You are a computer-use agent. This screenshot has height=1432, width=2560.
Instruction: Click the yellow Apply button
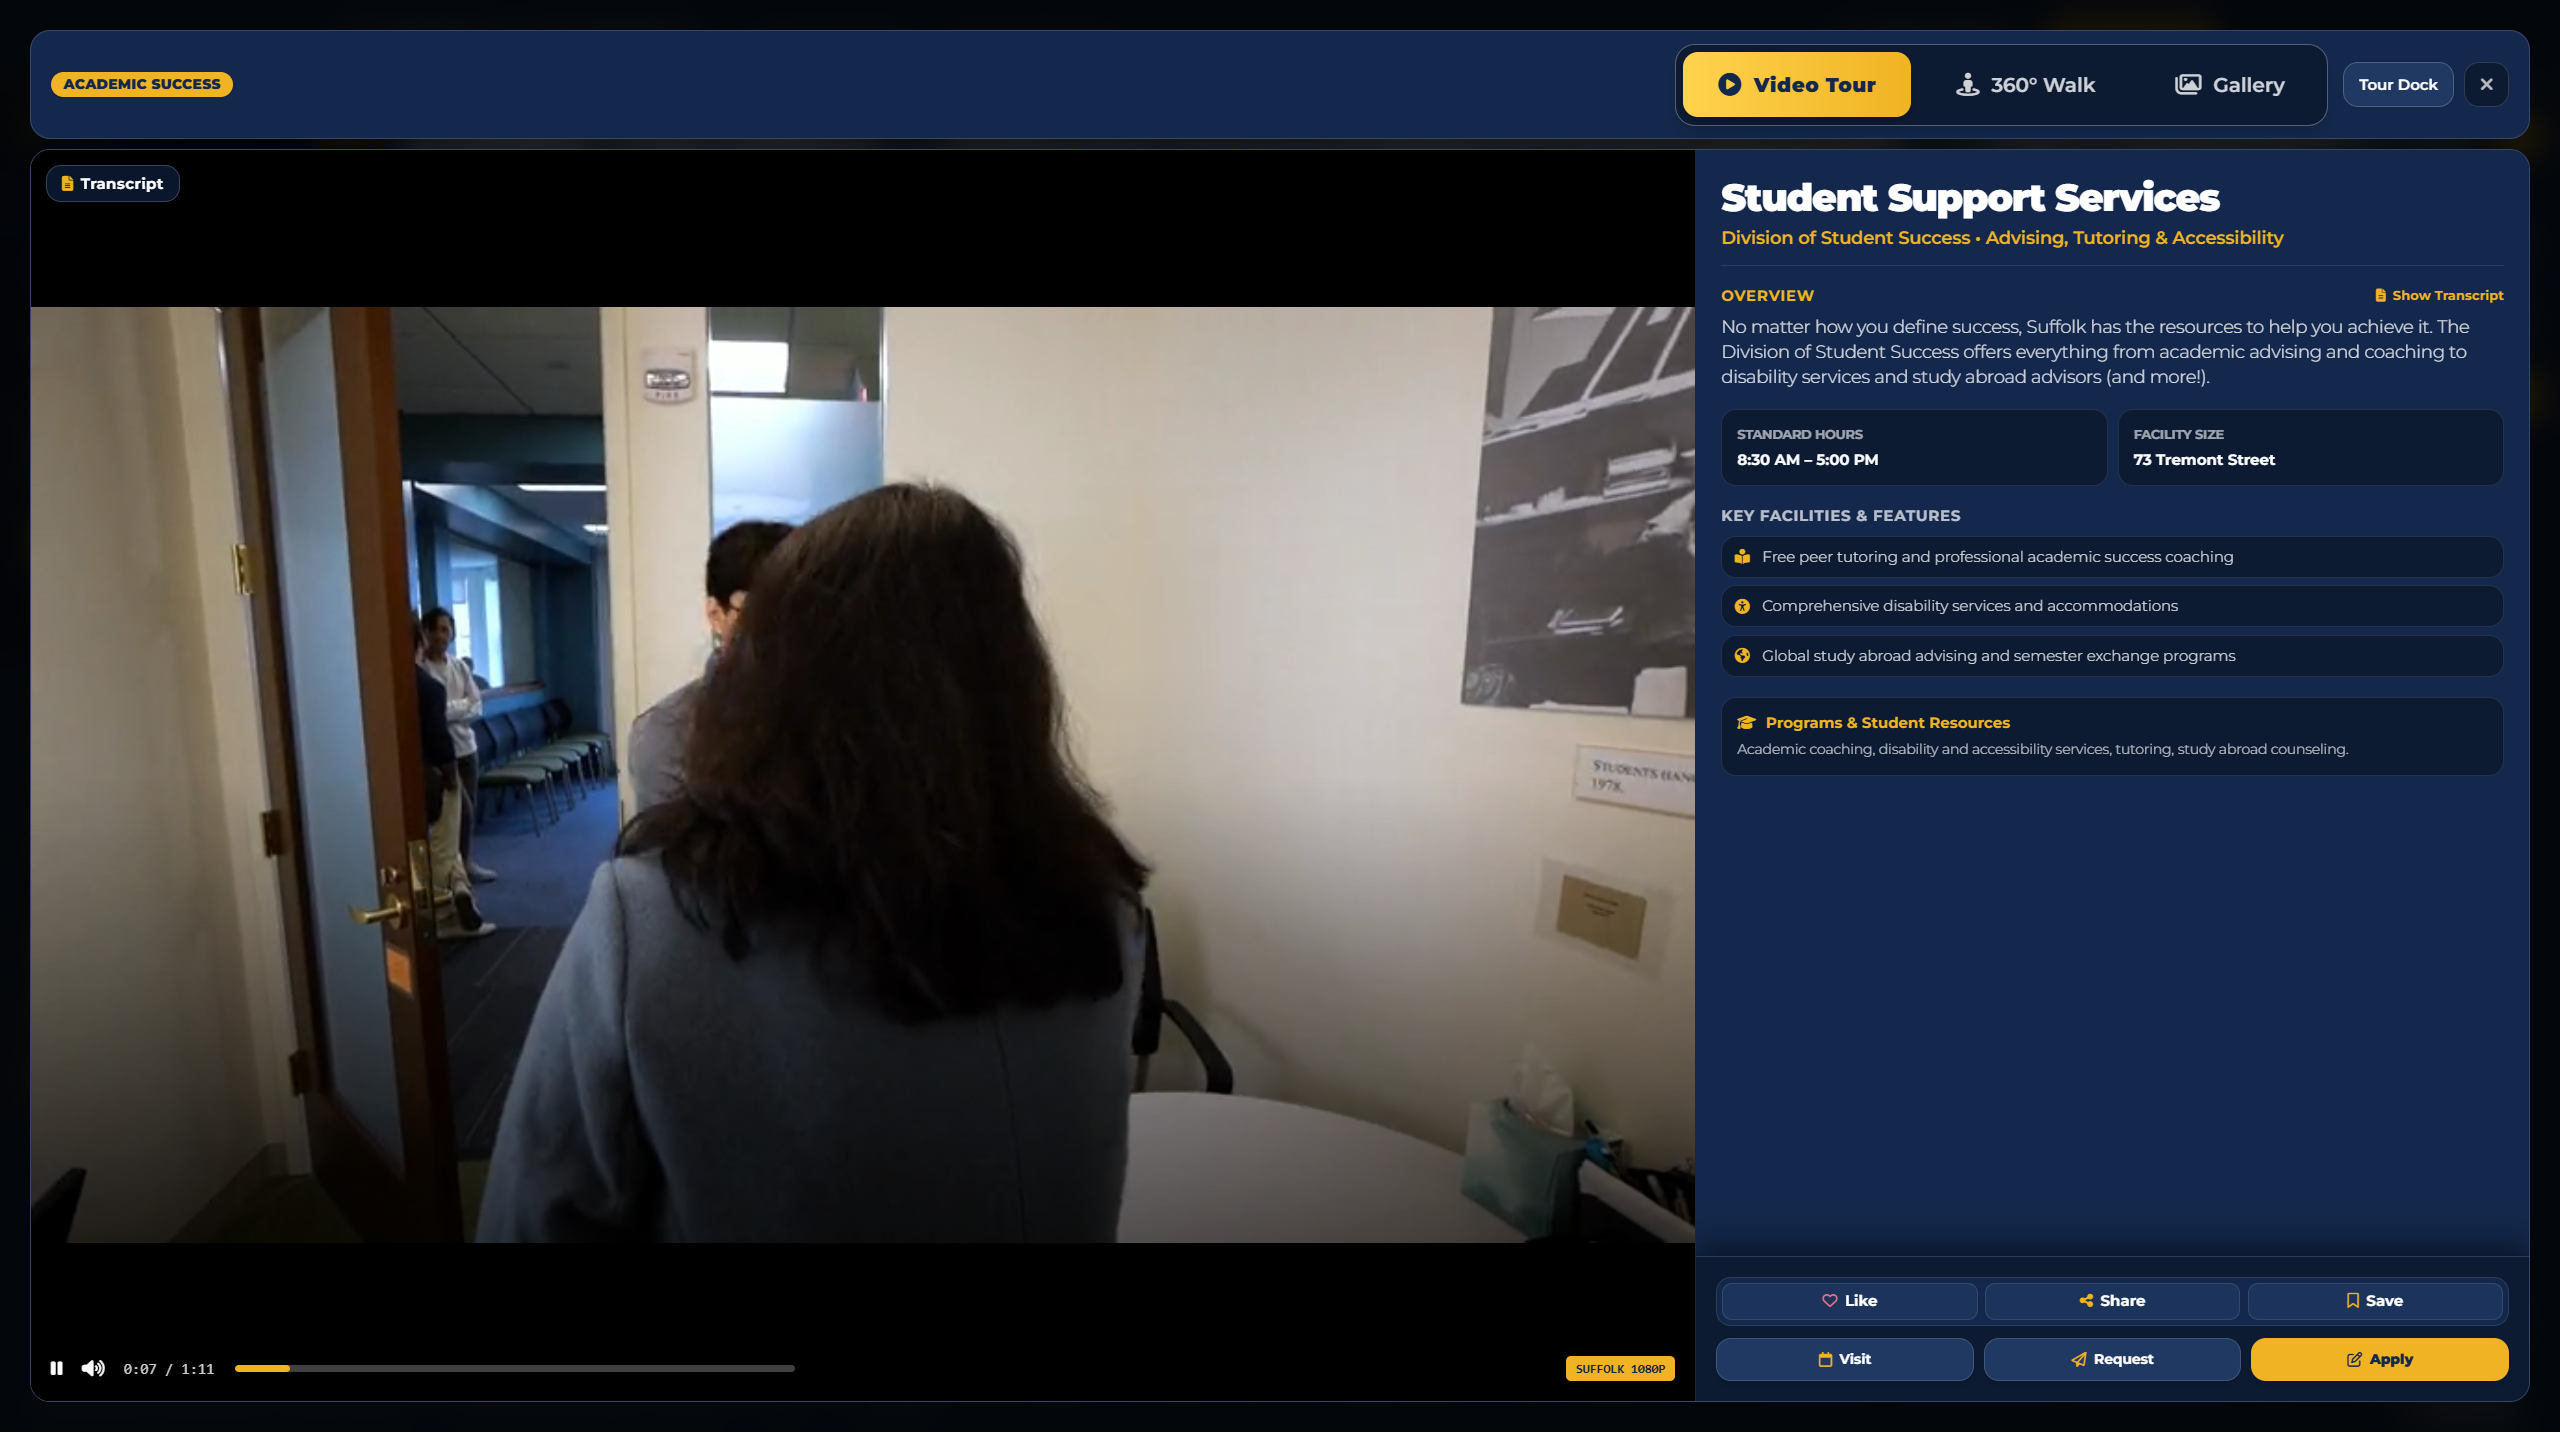coord(2379,1359)
